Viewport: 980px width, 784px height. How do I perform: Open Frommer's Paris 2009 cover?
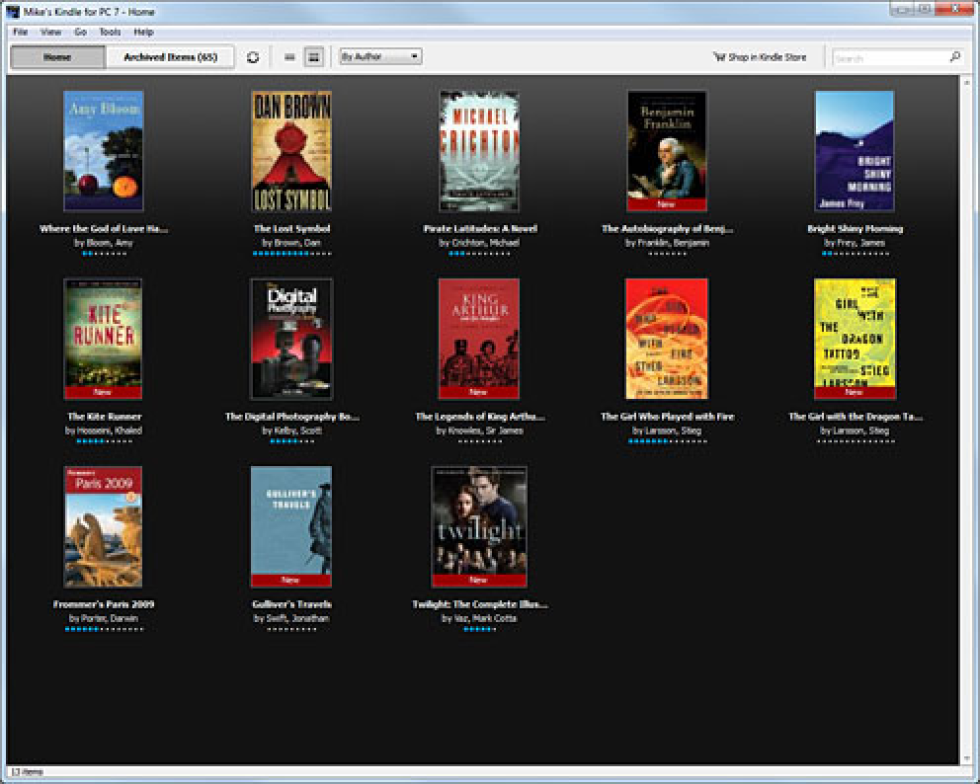pos(103,526)
